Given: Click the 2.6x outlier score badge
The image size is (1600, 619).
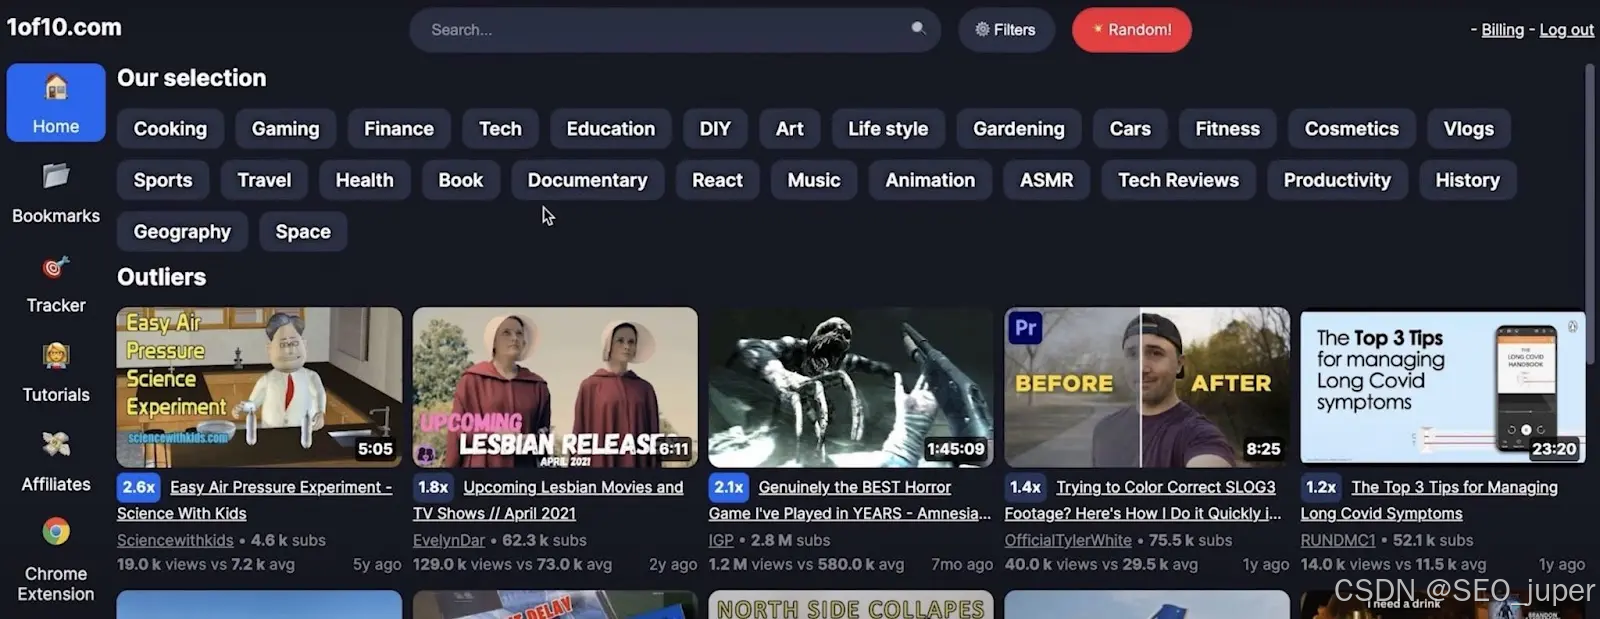Looking at the screenshot, I should 139,487.
